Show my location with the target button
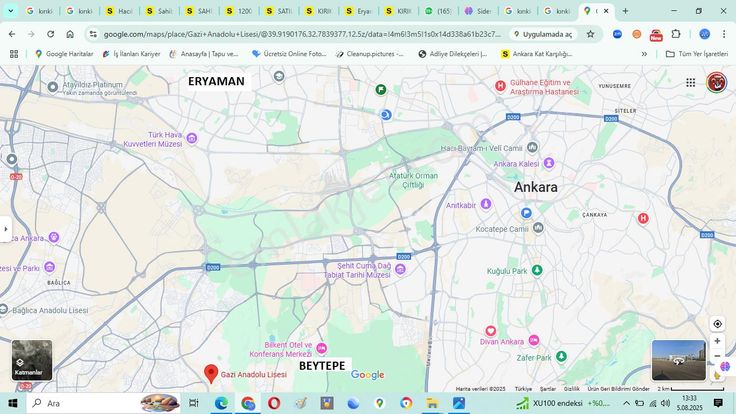 click(717, 324)
